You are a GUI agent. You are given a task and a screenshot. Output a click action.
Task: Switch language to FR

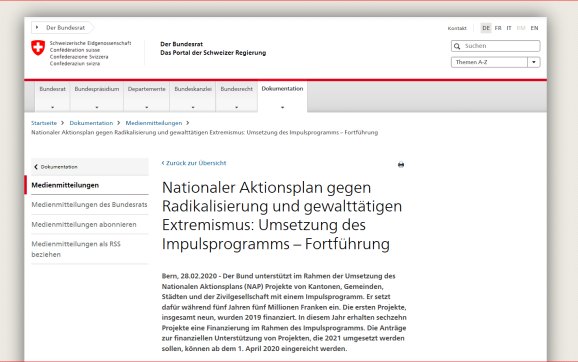click(498, 28)
